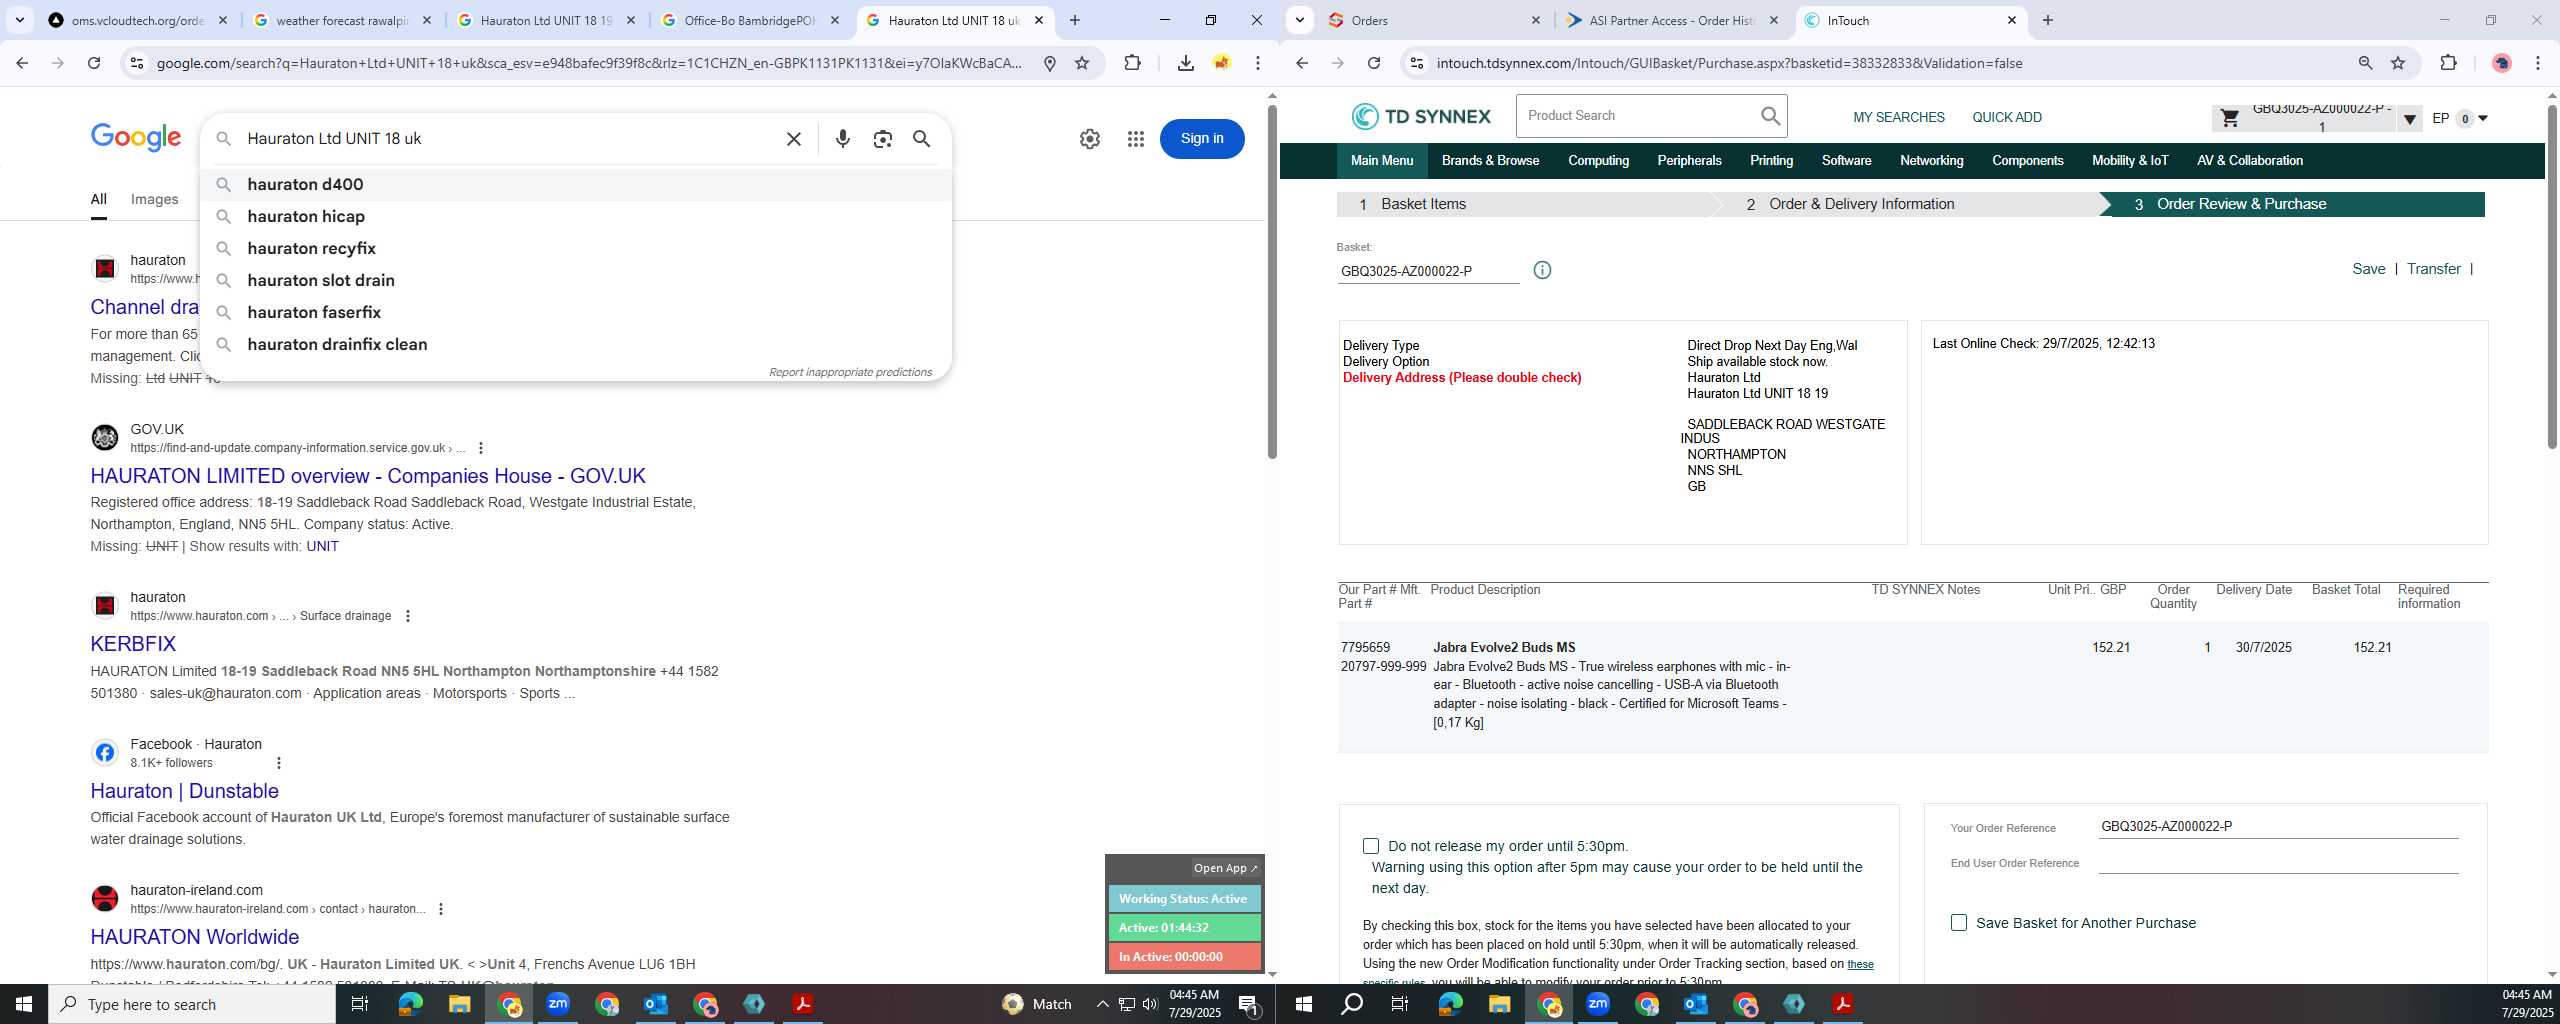Open Windows Start menu on left taskbar

[x=24, y=1004]
